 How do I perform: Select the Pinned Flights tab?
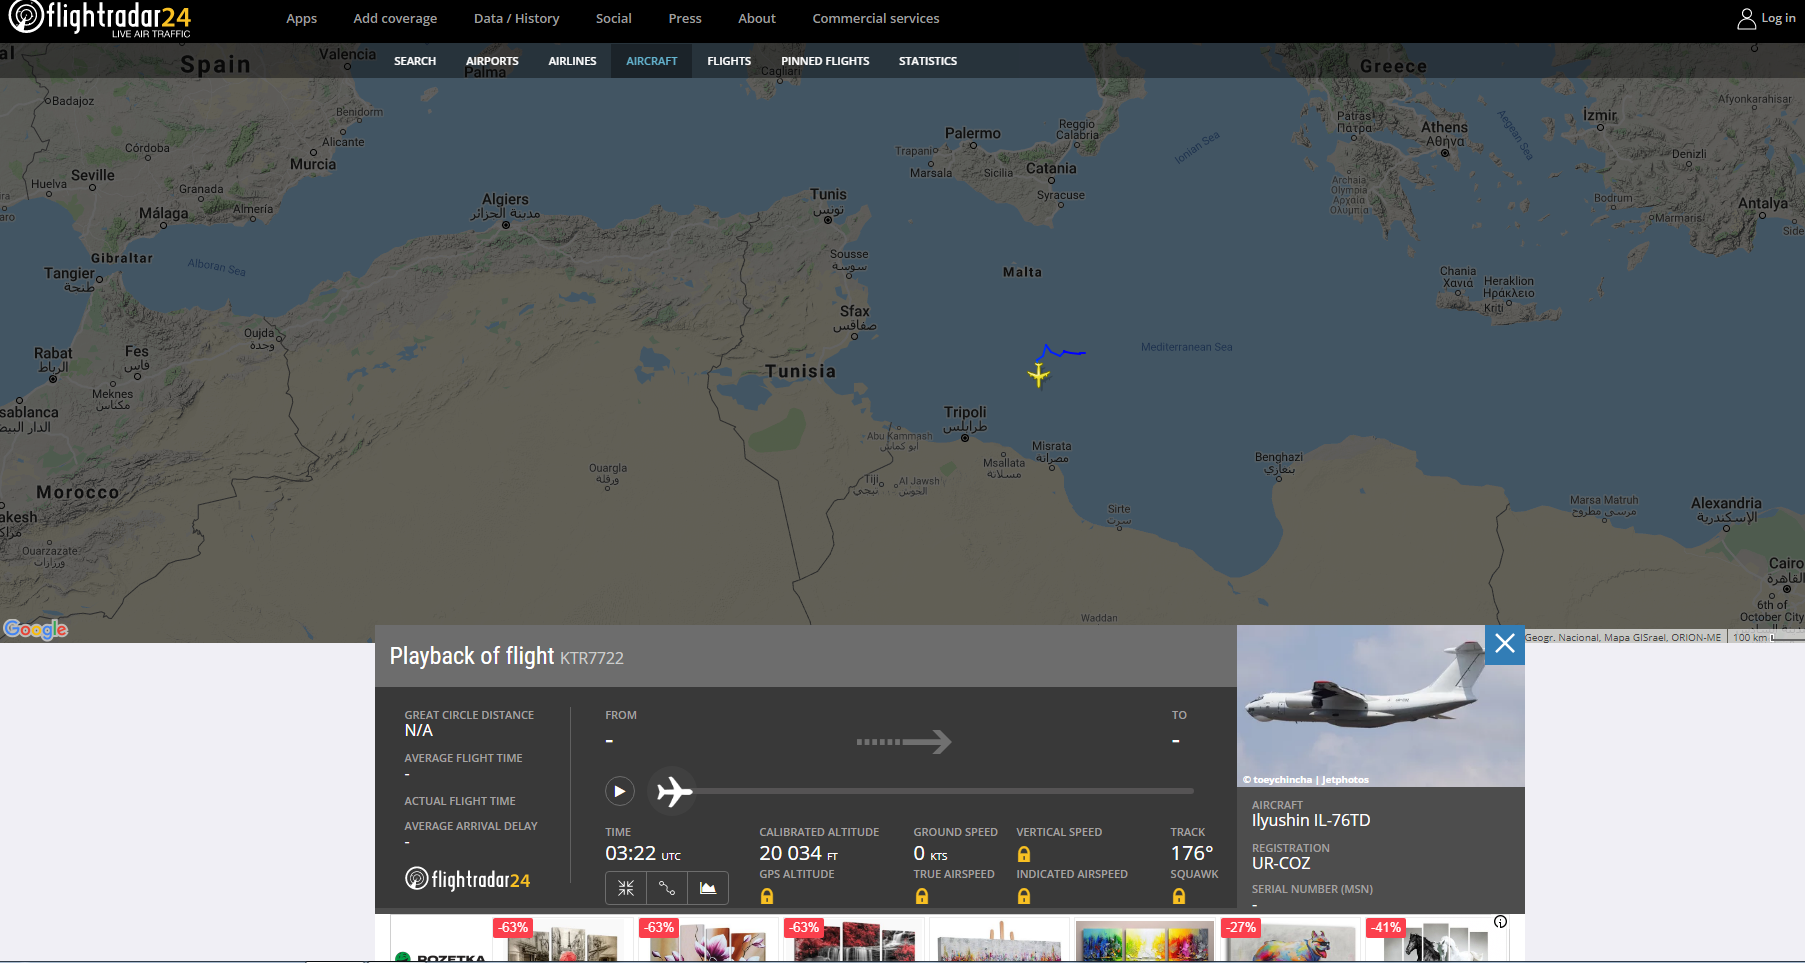[x=825, y=61]
